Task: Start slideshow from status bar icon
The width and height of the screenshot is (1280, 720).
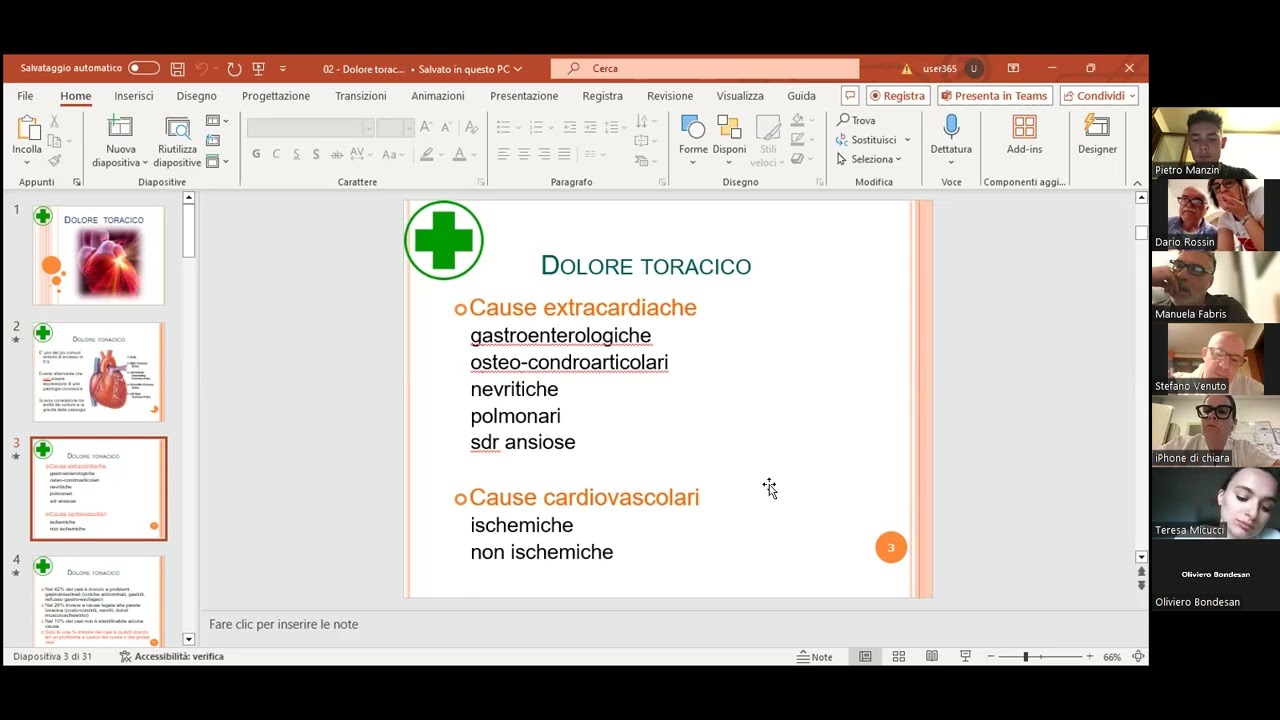Action: click(x=965, y=657)
